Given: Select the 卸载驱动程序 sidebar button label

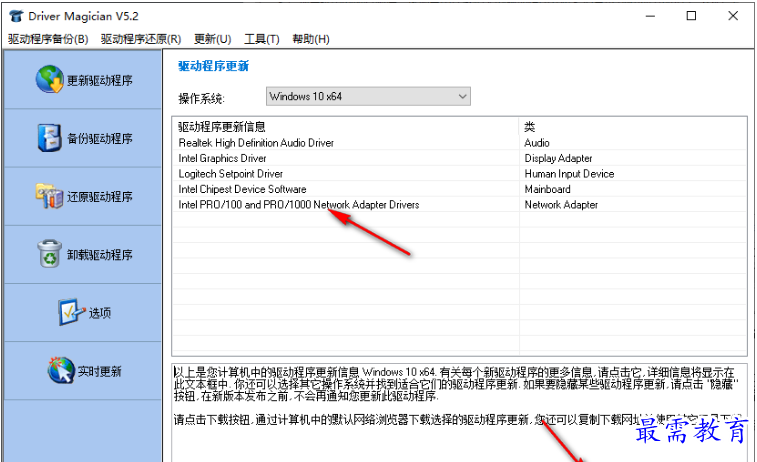Looking at the screenshot, I should (99, 254).
